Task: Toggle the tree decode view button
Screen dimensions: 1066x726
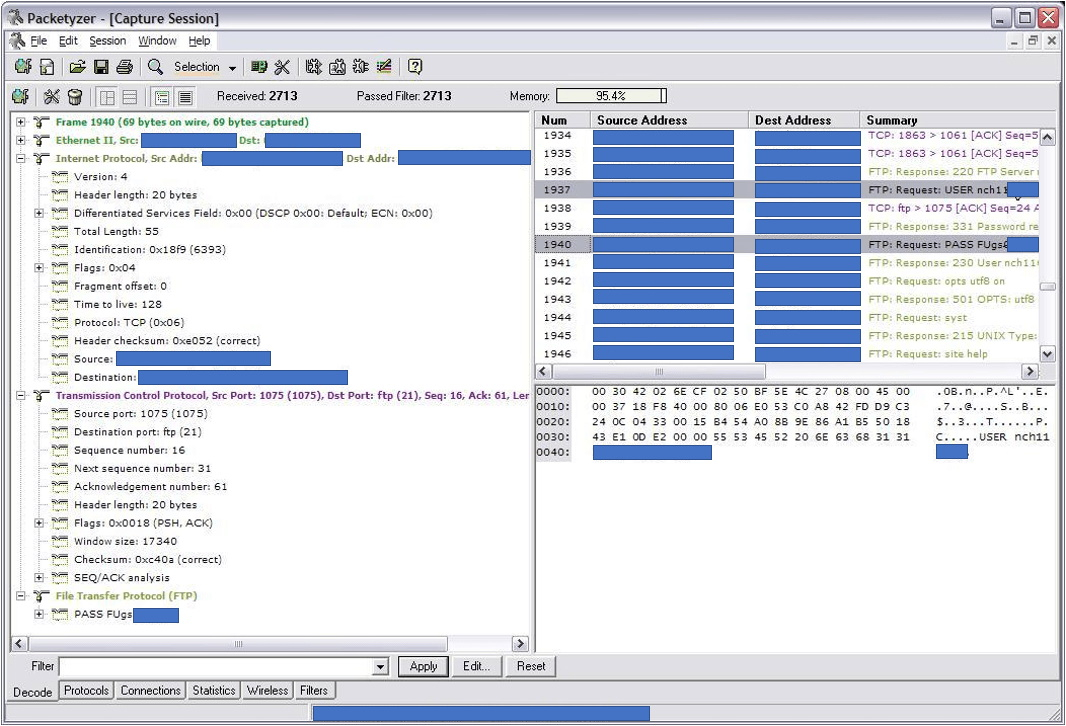Action: tap(161, 97)
